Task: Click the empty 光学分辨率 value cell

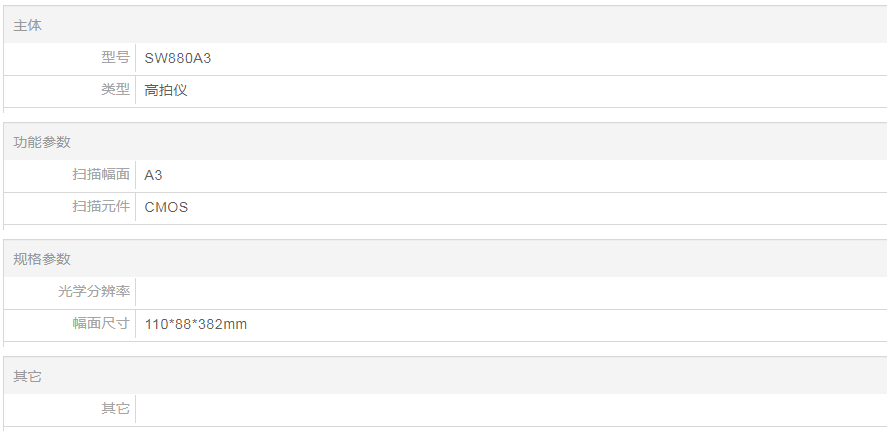Action: [x=500, y=292]
